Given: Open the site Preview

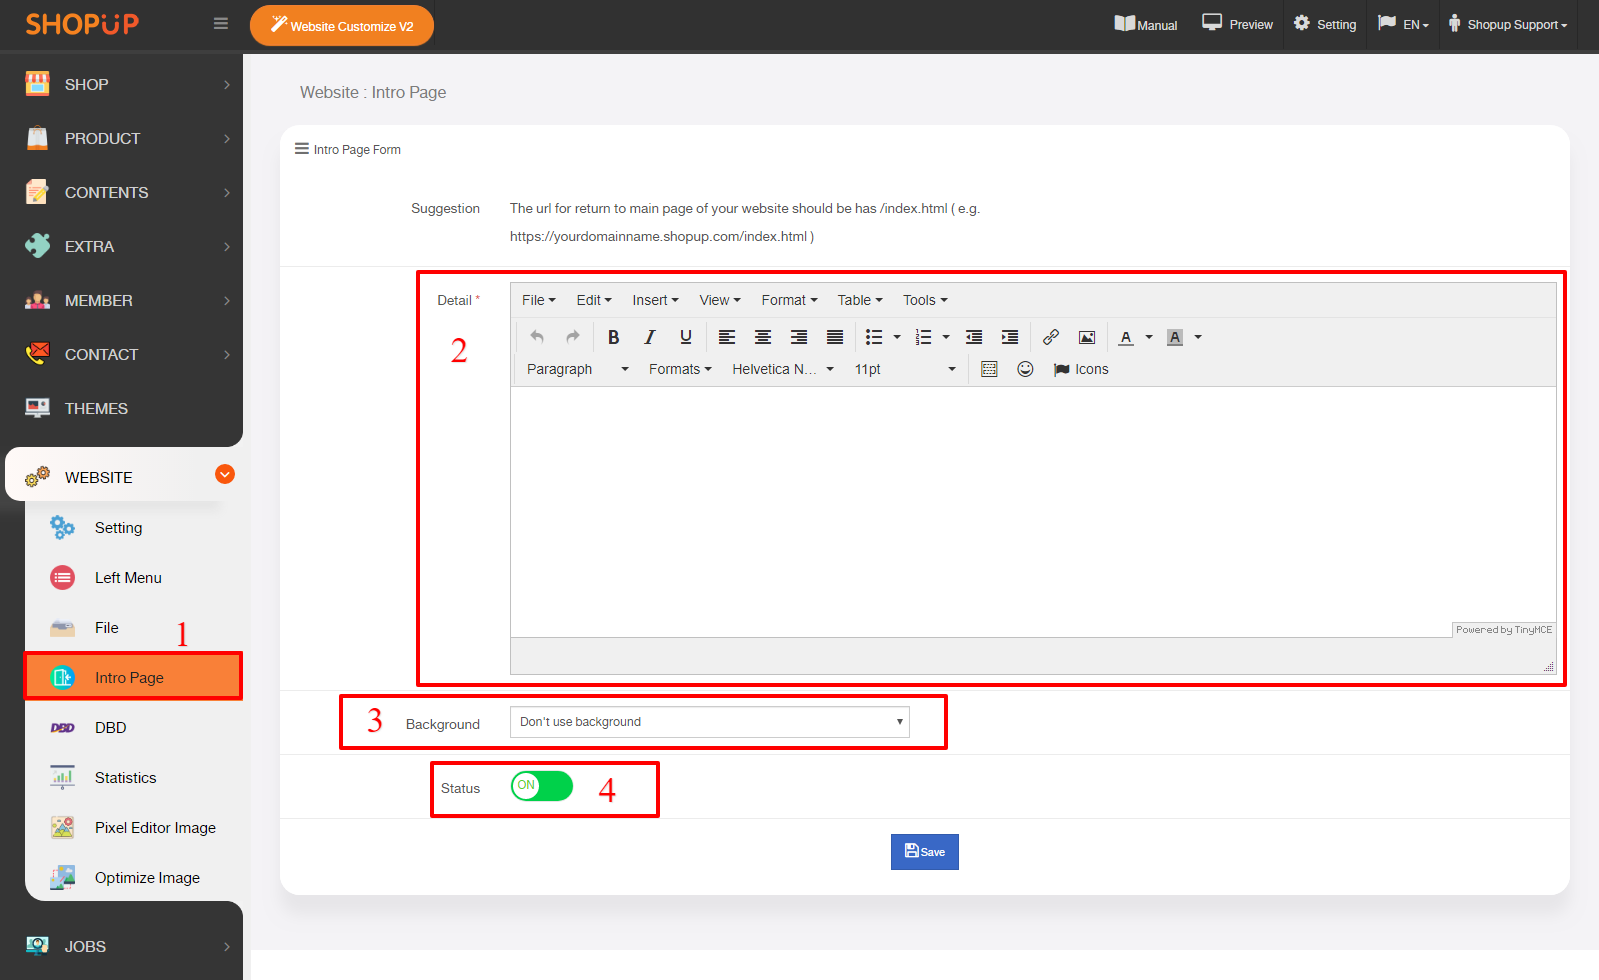Looking at the screenshot, I should (1237, 24).
